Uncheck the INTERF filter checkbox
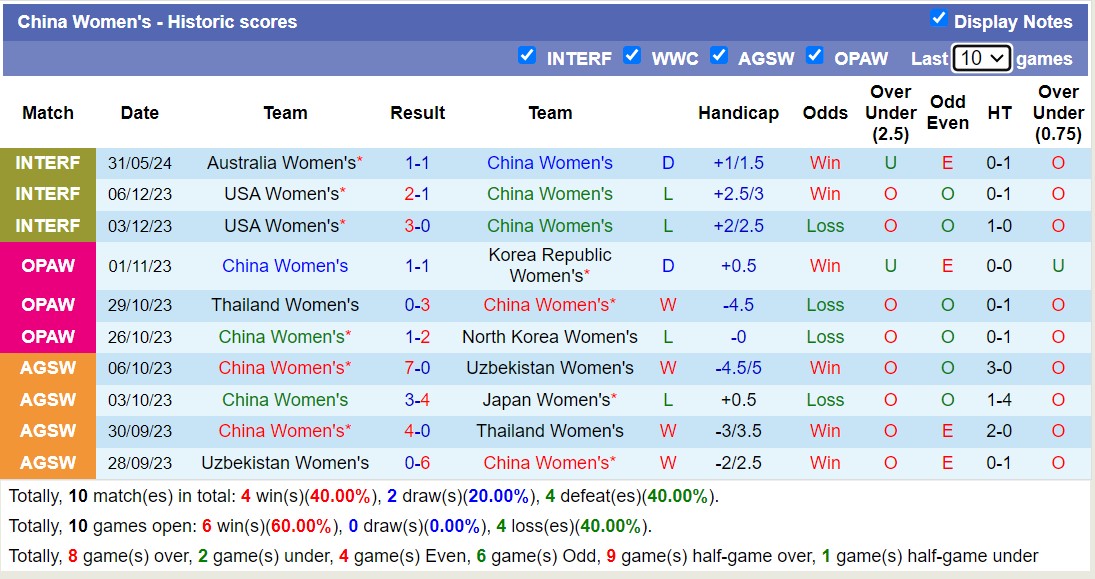 coord(527,56)
